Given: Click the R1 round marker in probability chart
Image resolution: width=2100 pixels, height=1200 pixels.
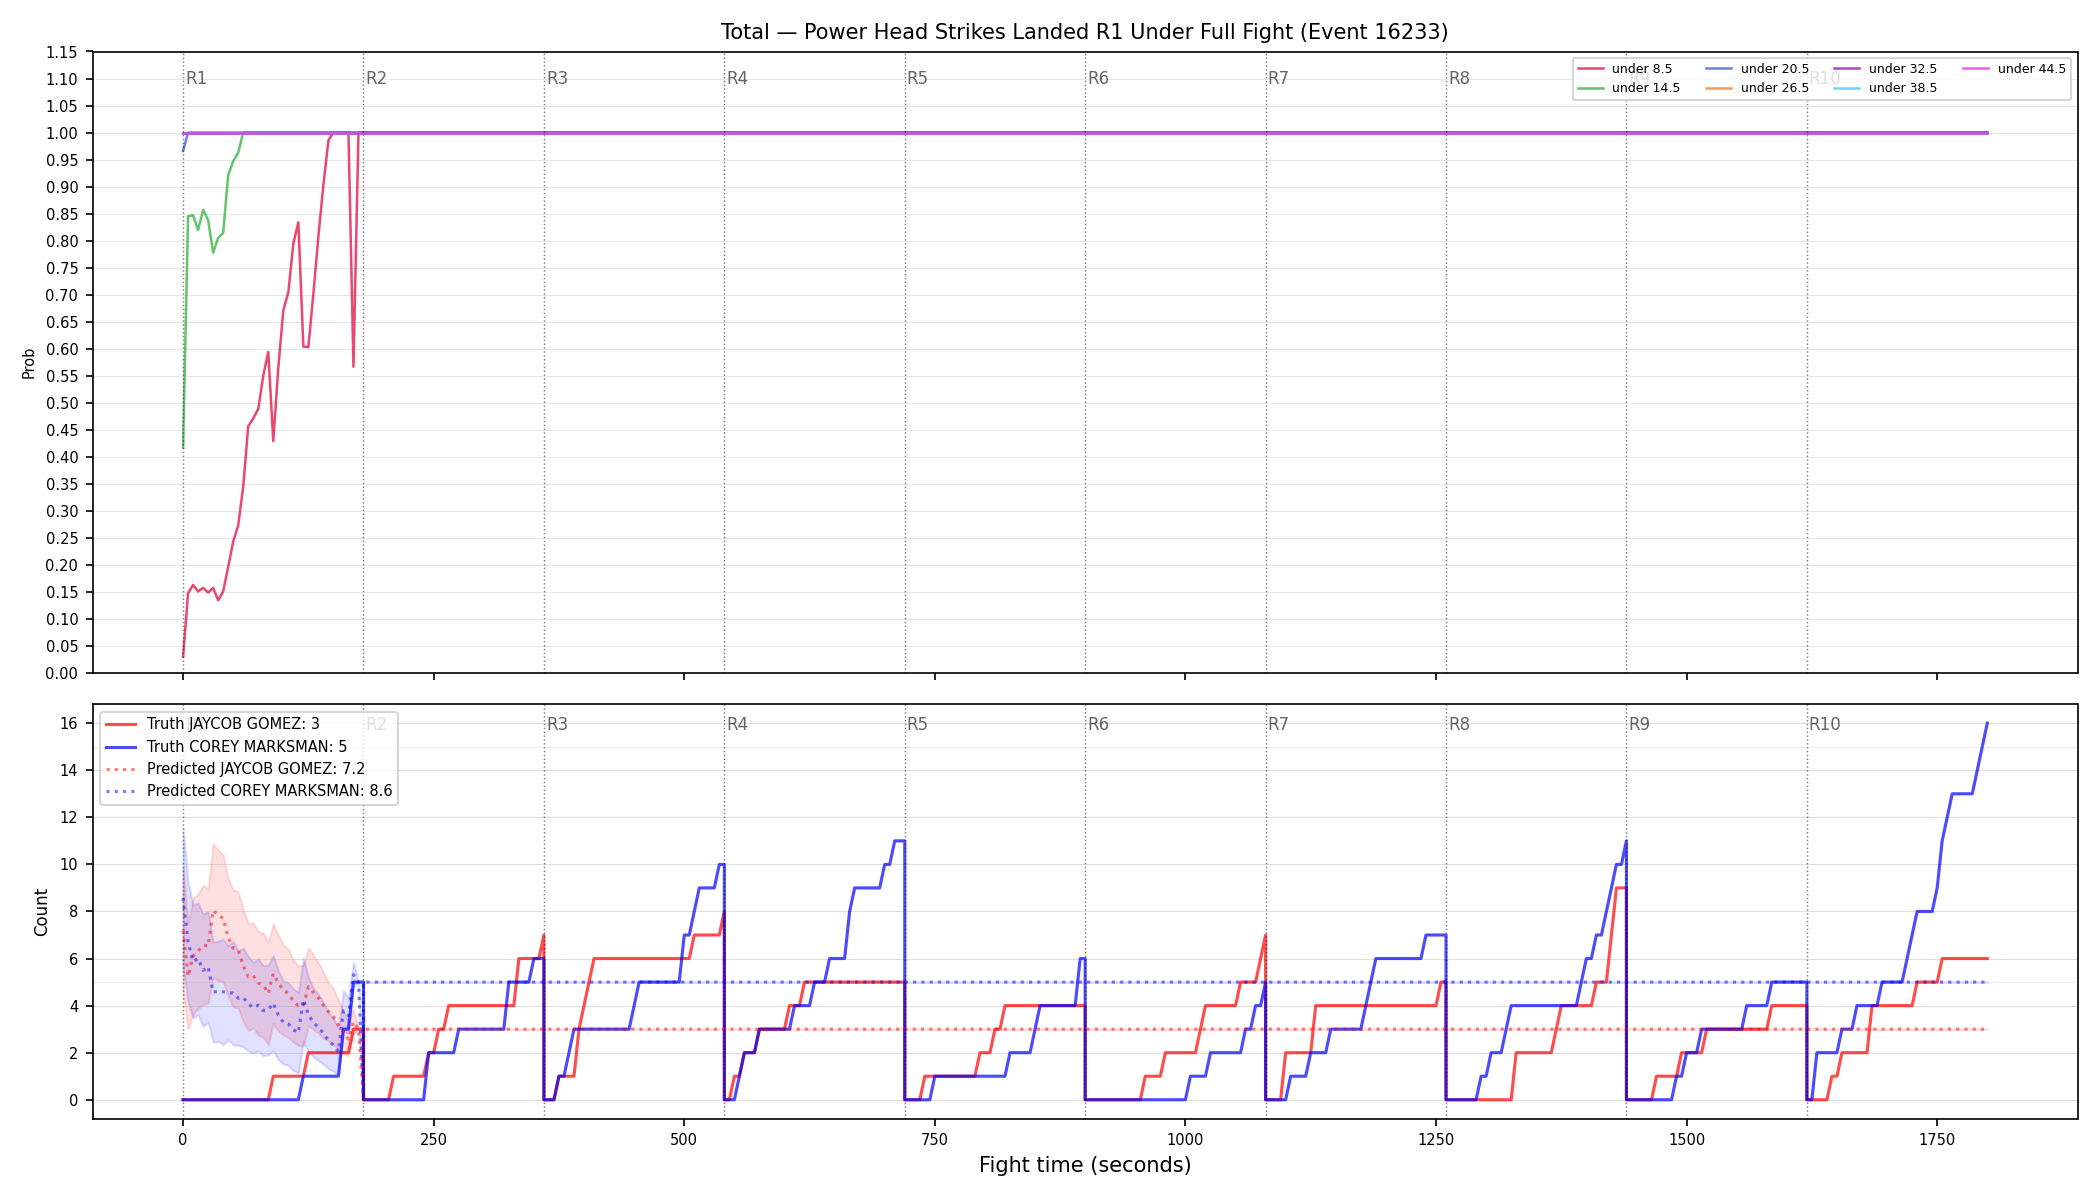Looking at the screenshot, I should click(197, 78).
